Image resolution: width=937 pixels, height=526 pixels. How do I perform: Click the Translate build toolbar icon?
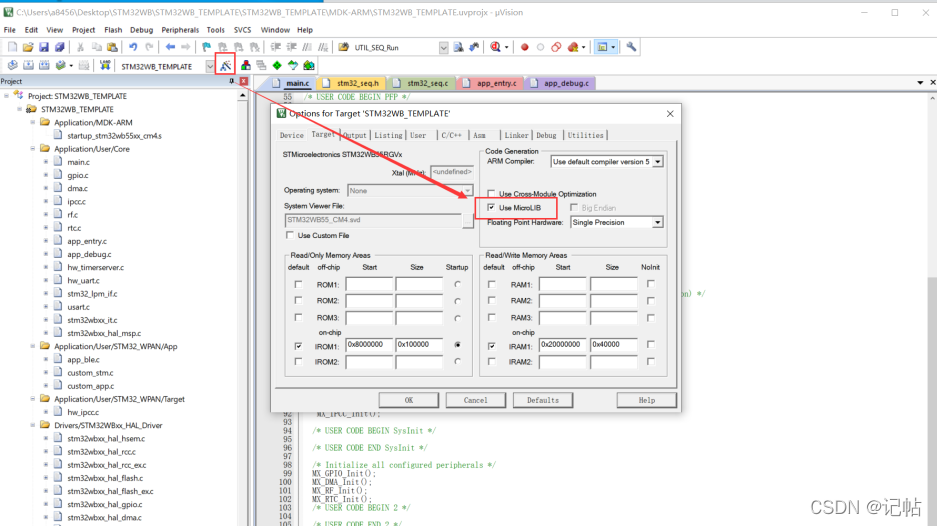point(13,66)
